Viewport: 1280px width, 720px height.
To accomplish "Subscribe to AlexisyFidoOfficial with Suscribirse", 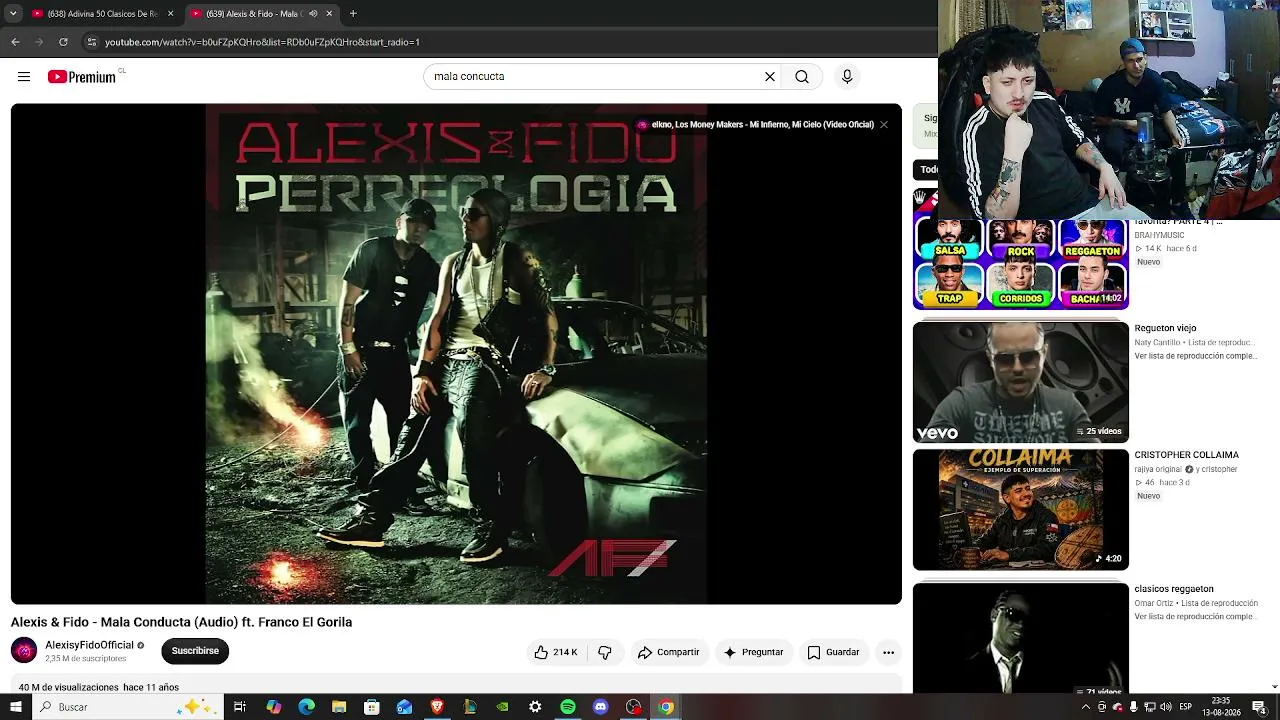I will (195, 651).
